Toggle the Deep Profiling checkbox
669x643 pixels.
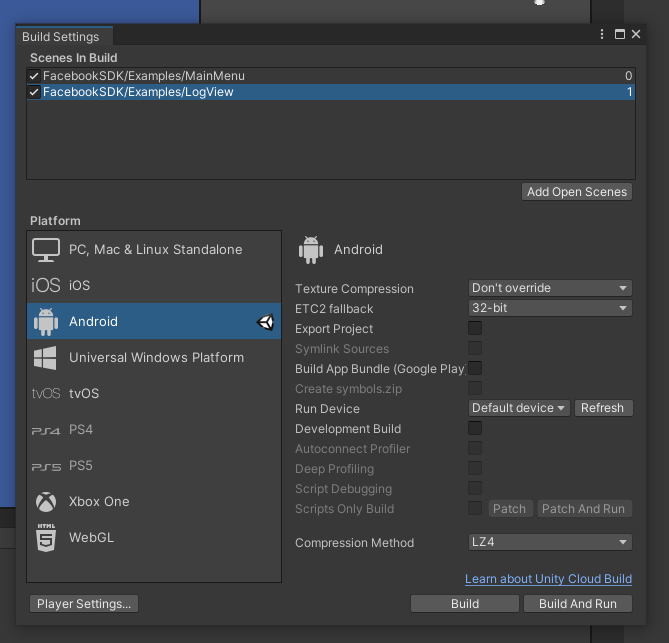pyautogui.click(x=475, y=468)
